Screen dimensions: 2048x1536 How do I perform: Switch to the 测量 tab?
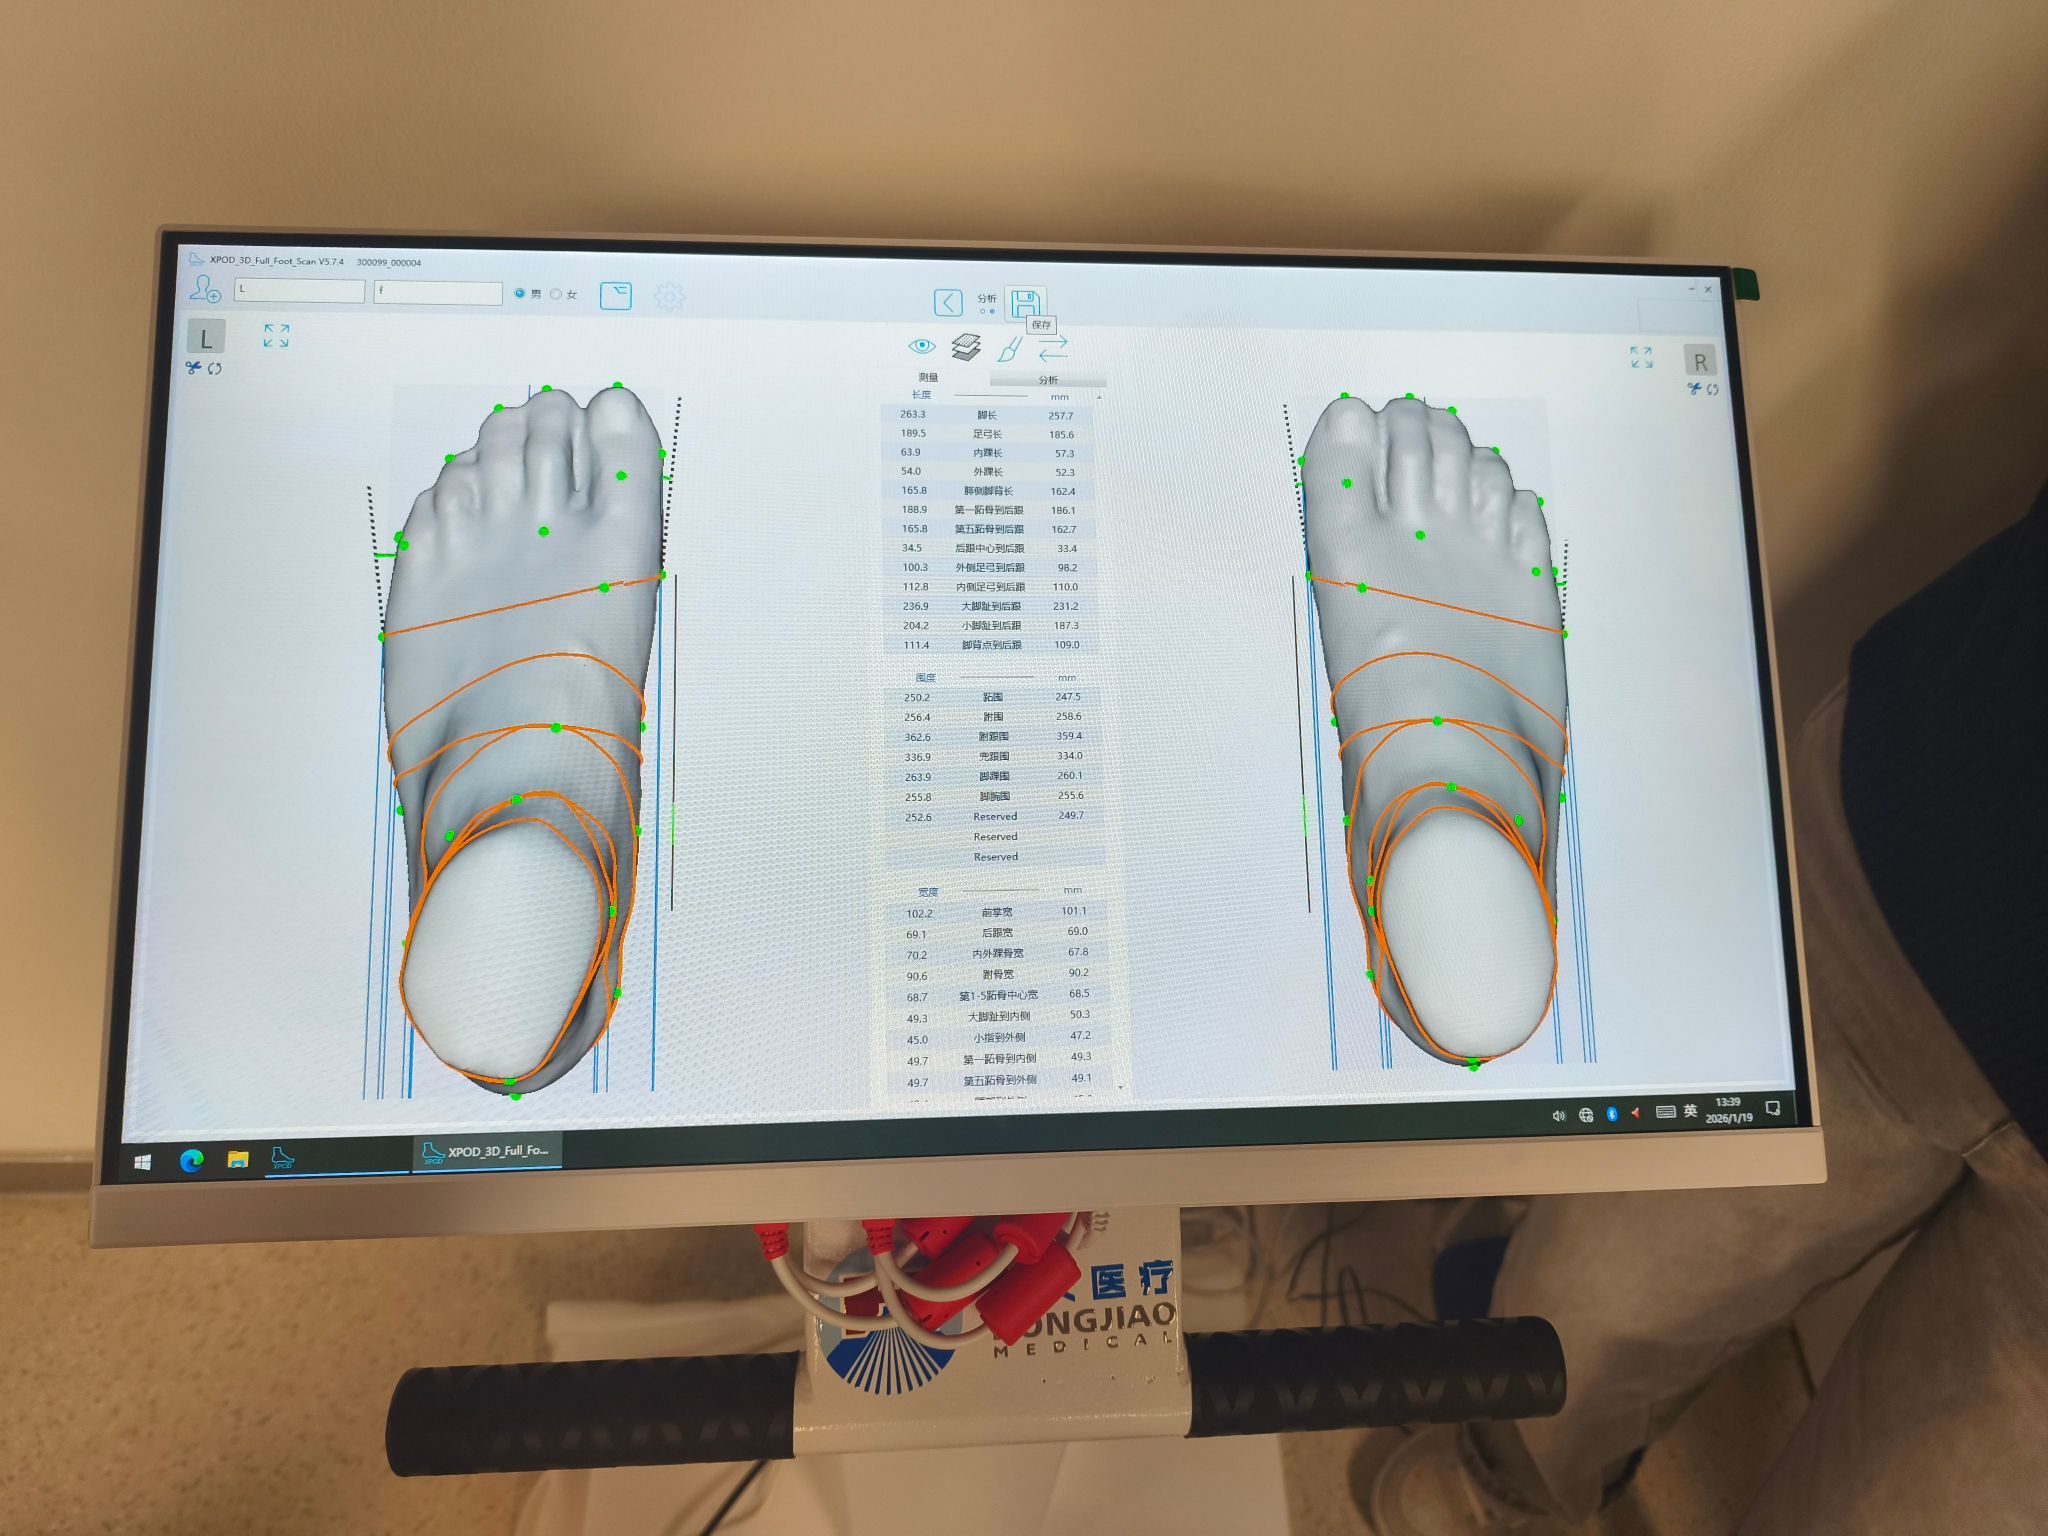tap(929, 377)
